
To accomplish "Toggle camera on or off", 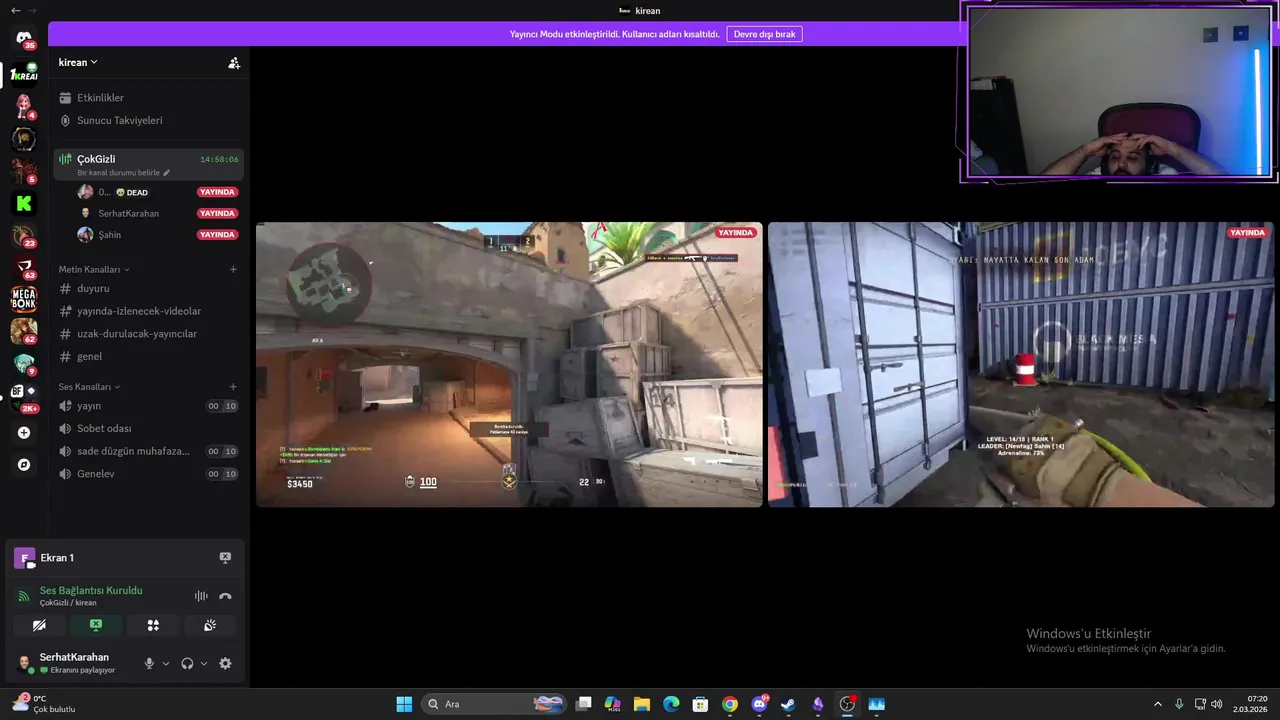I will [39, 625].
